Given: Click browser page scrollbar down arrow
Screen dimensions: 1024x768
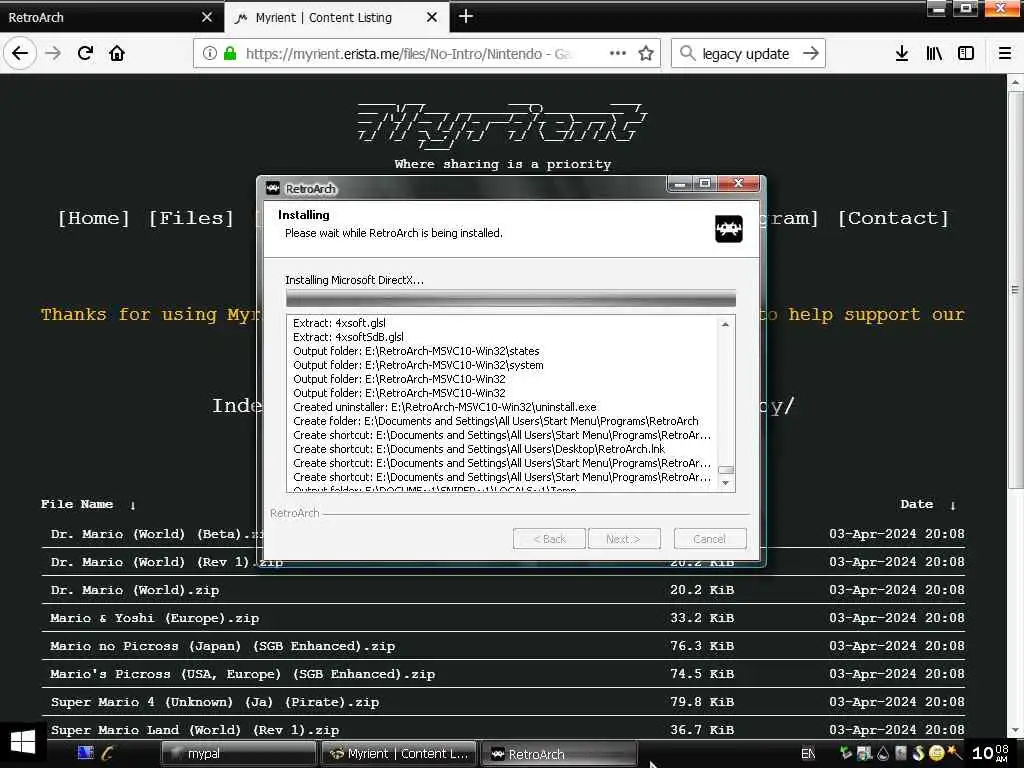Looking at the screenshot, I should 1015,730.
